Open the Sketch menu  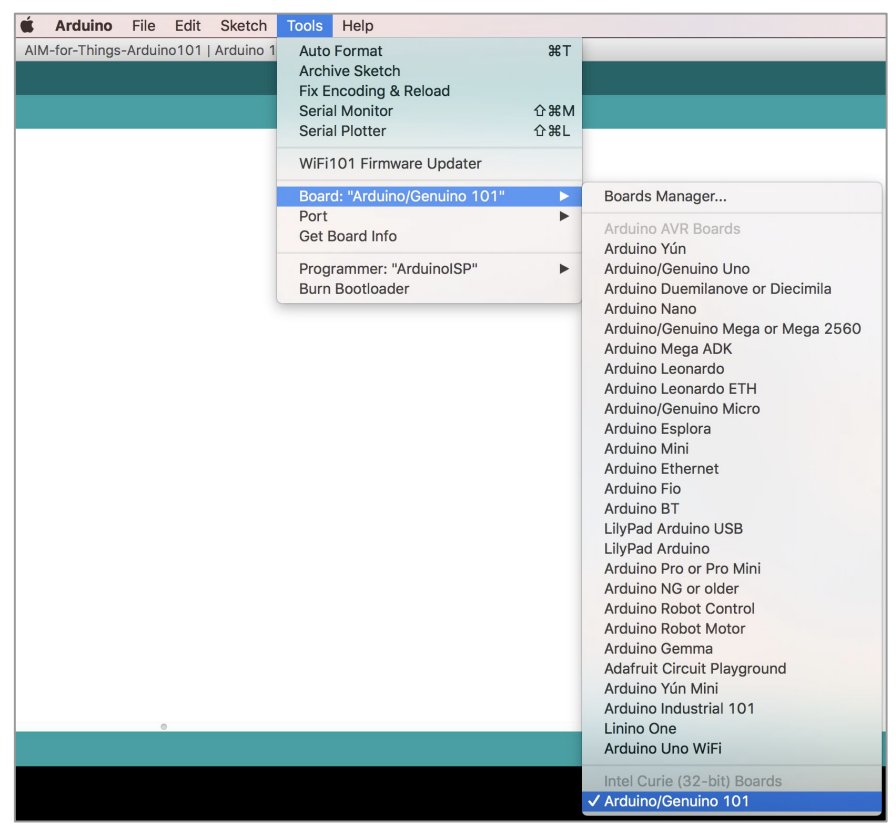tap(243, 26)
